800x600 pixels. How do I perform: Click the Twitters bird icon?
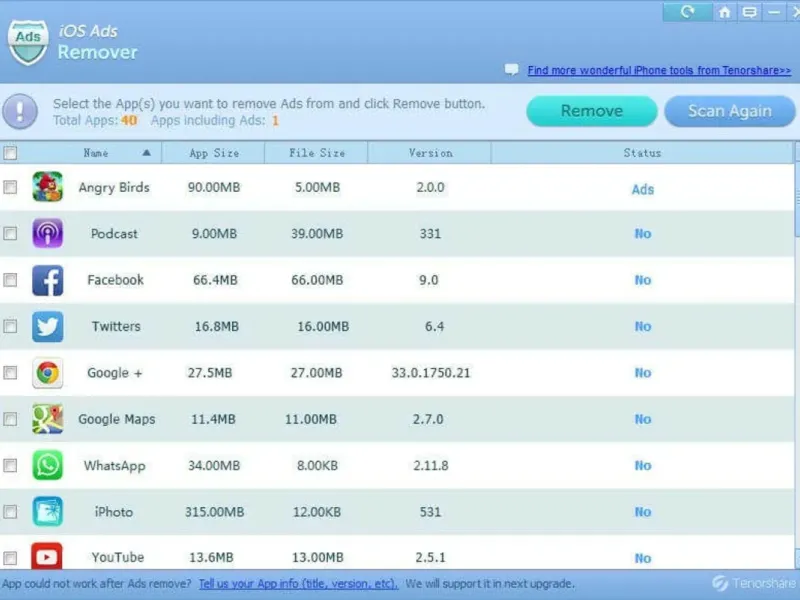click(47, 327)
